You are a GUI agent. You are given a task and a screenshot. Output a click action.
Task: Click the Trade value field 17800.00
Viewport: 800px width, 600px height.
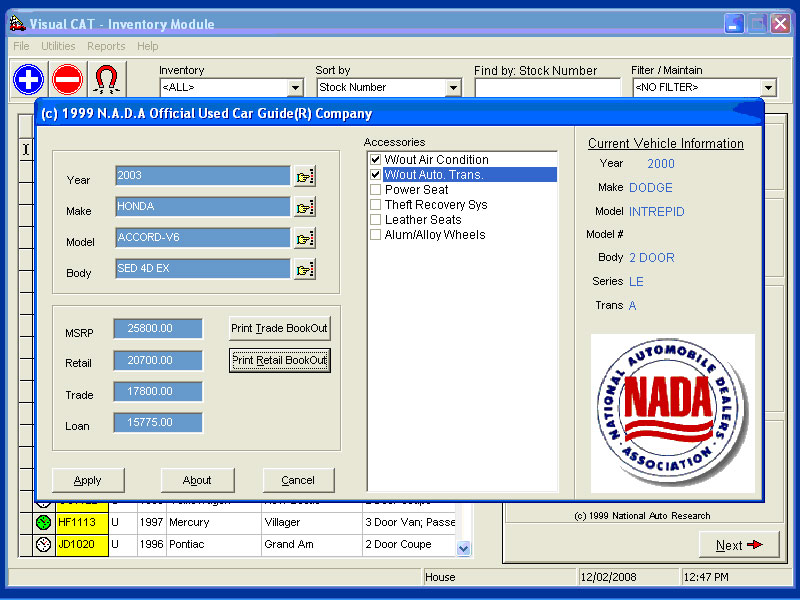tap(158, 391)
